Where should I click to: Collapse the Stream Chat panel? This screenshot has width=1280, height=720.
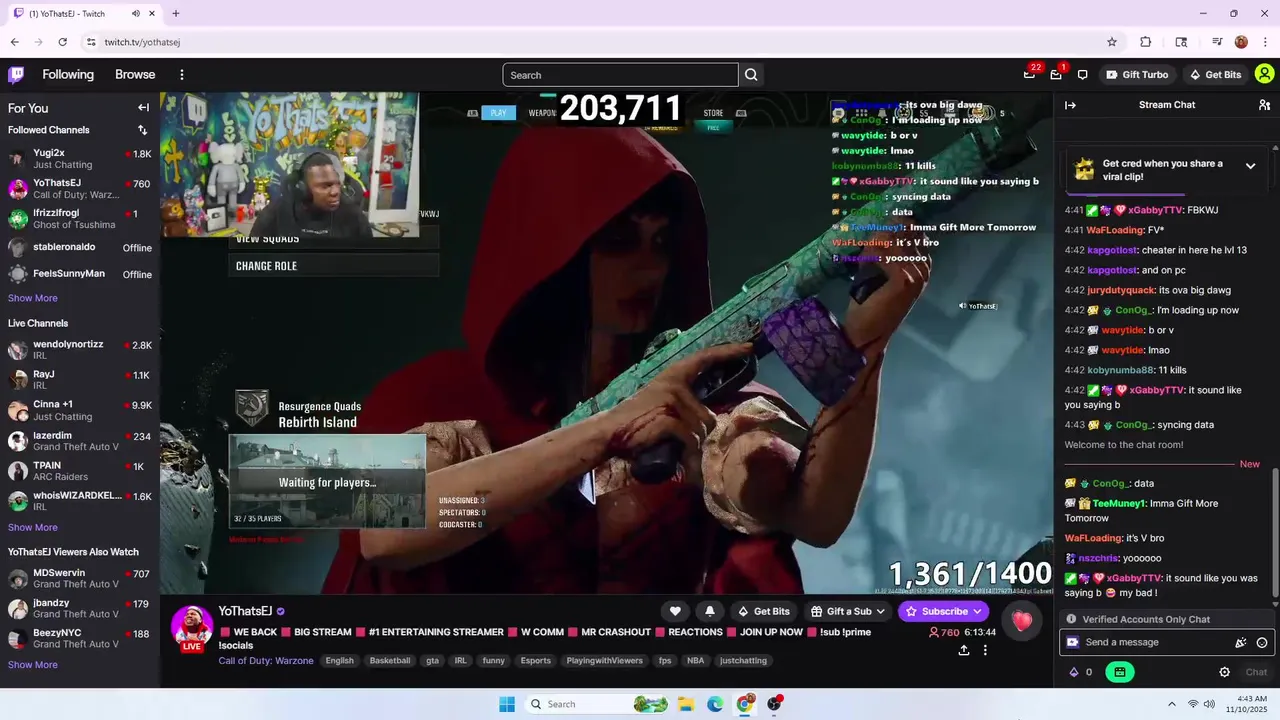coord(1070,105)
